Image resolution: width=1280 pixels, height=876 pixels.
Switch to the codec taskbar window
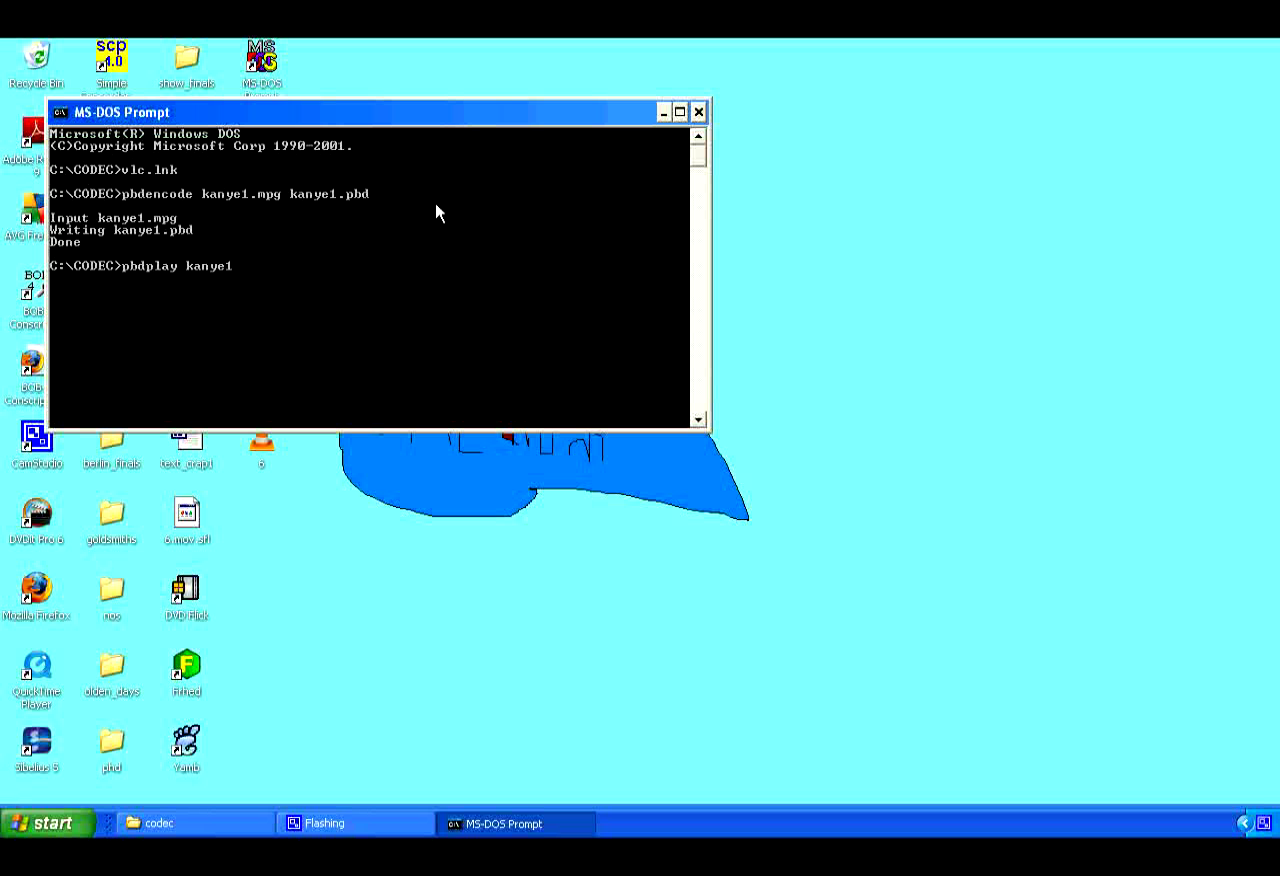(196, 824)
